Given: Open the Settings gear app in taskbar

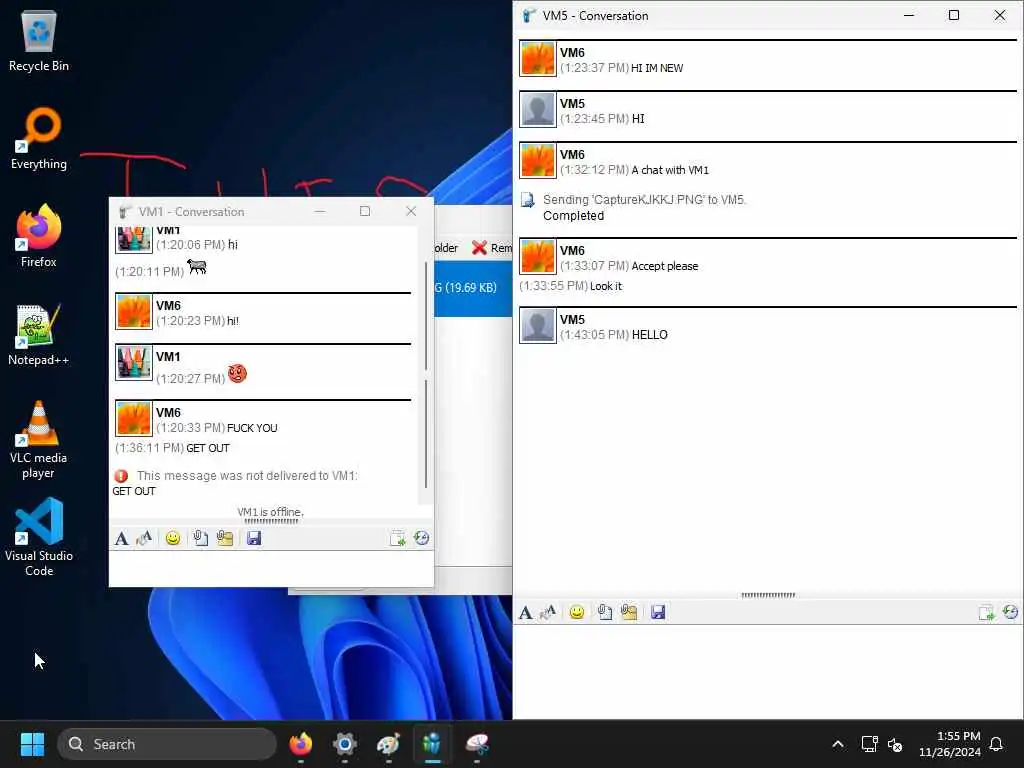Looking at the screenshot, I should click(345, 744).
